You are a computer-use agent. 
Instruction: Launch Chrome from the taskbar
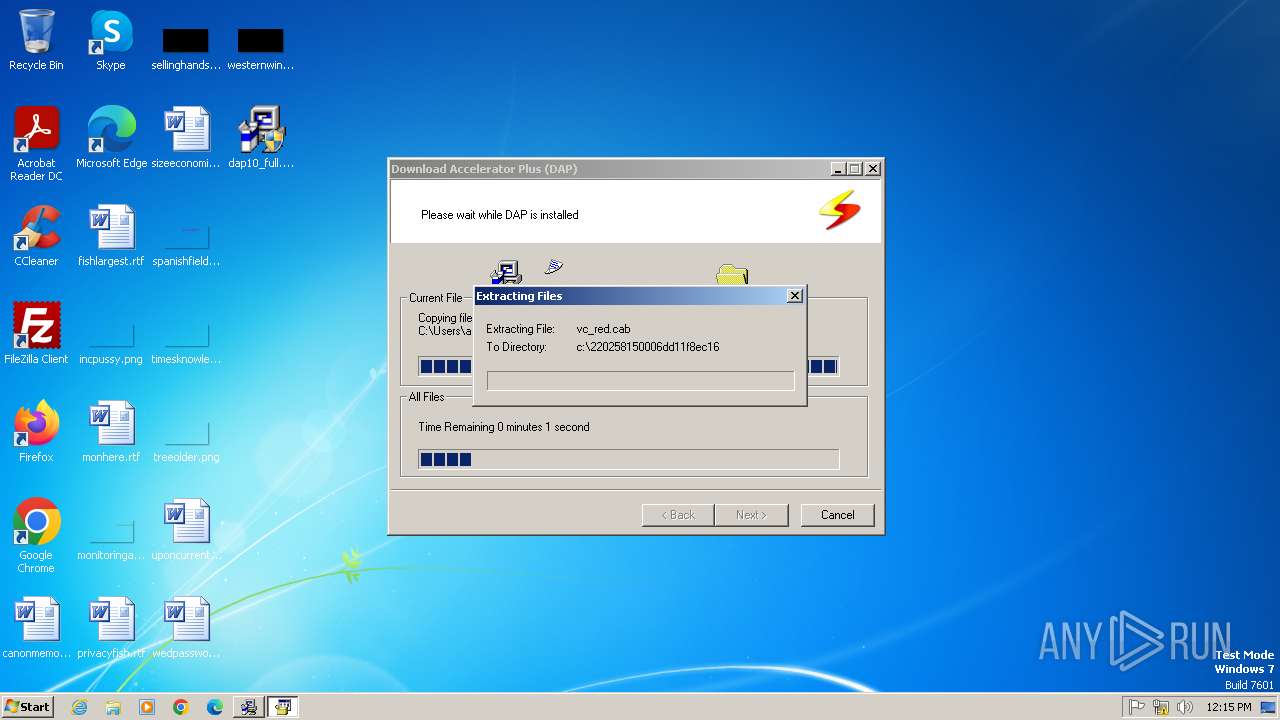coord(181,707)
